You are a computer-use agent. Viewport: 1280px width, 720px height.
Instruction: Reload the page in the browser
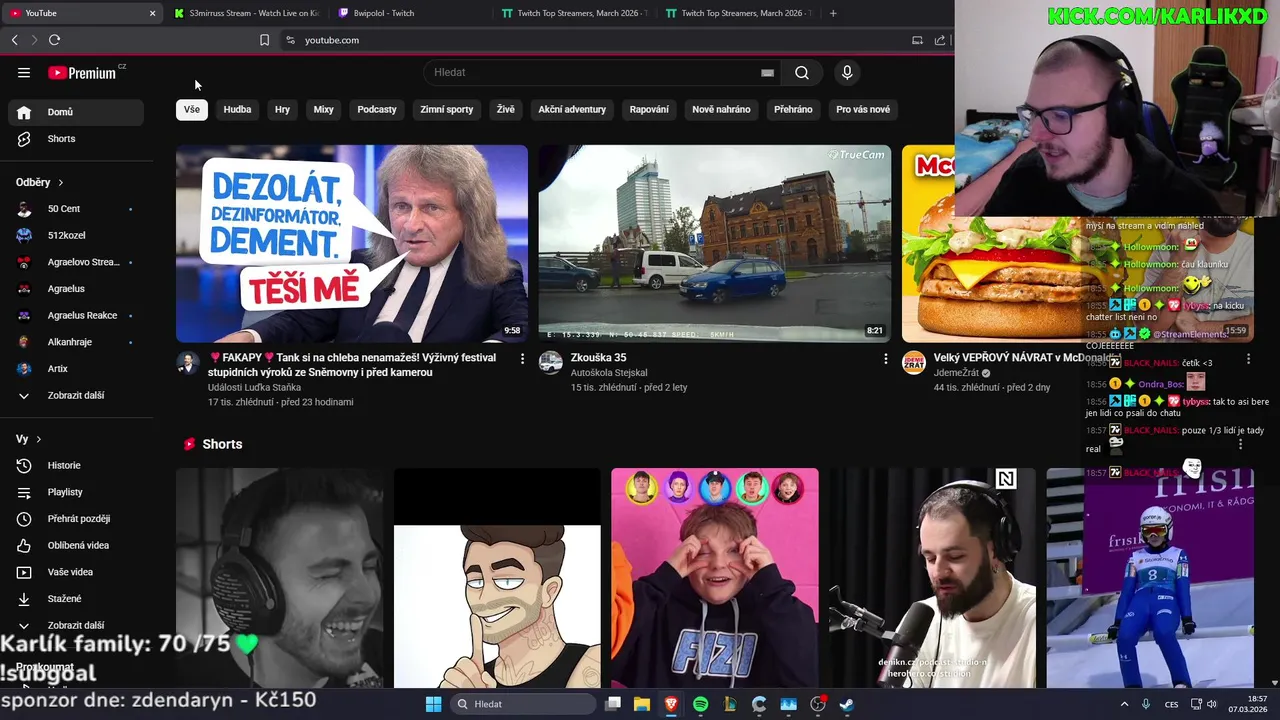[x=54, y=40]
